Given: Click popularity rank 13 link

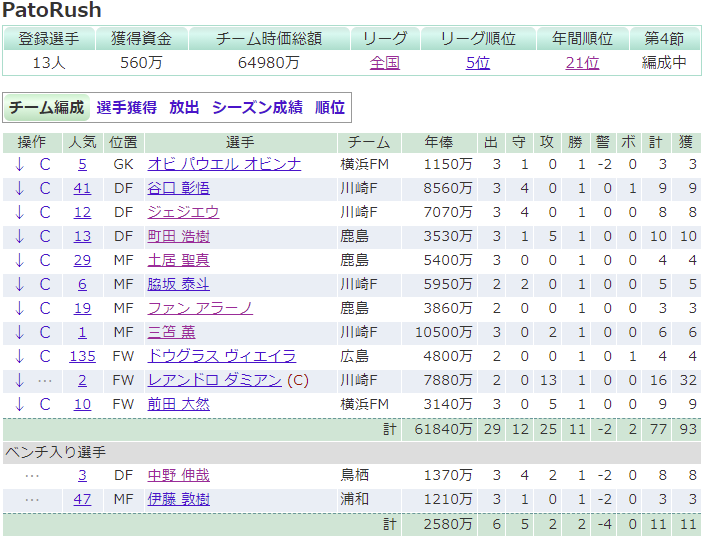Looking at the screenshot, I should point(82,236).
